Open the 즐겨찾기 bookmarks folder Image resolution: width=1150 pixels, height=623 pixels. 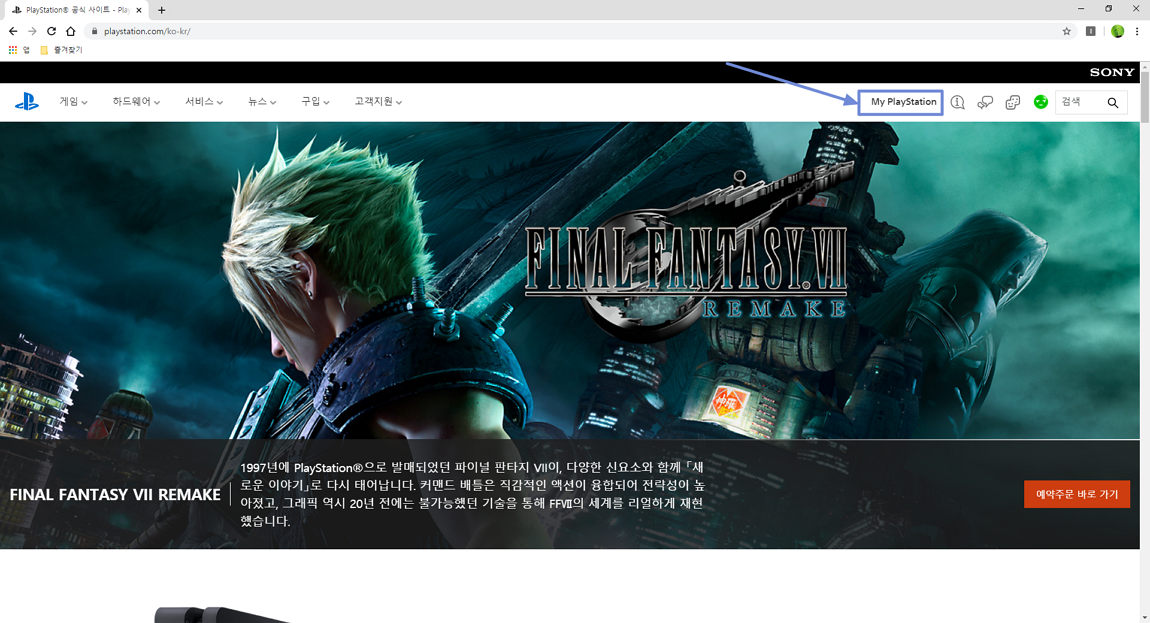click(x=61, y=50)
